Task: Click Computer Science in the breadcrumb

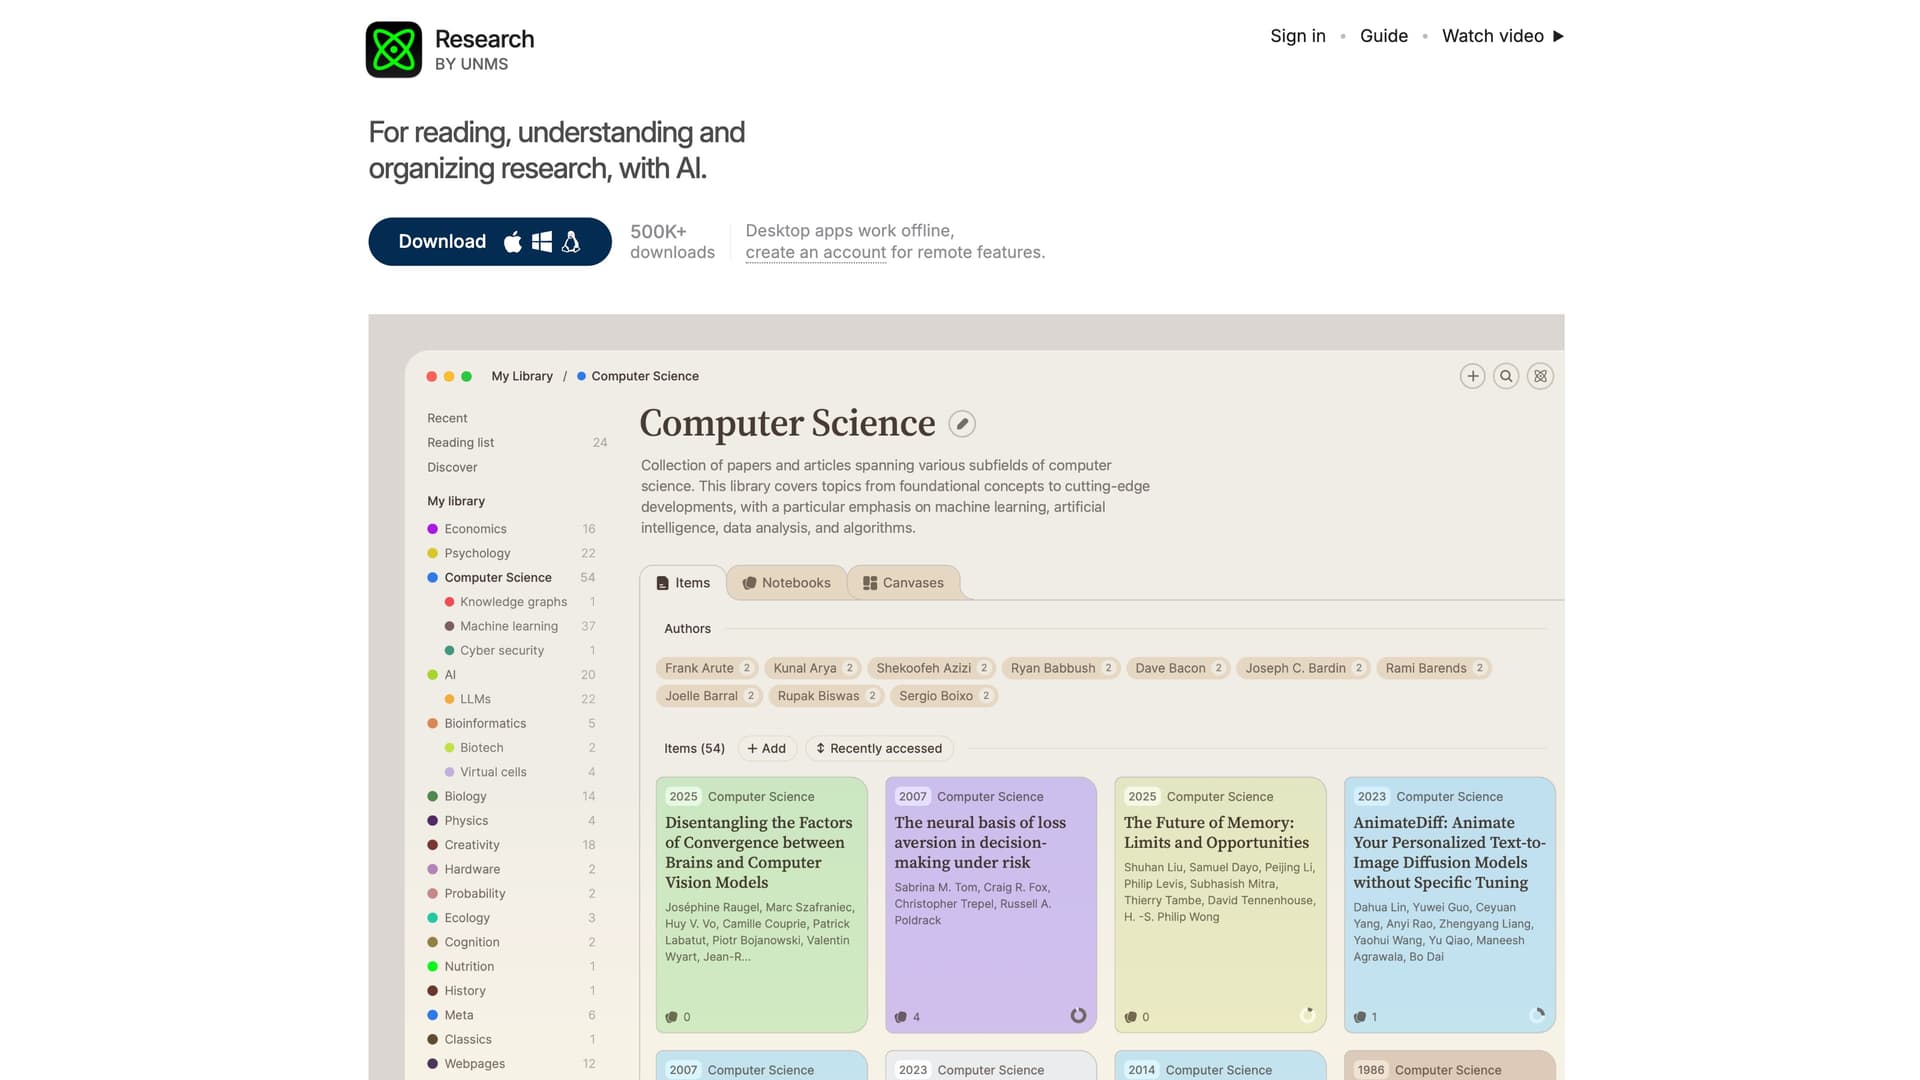Action: [638, 376]
